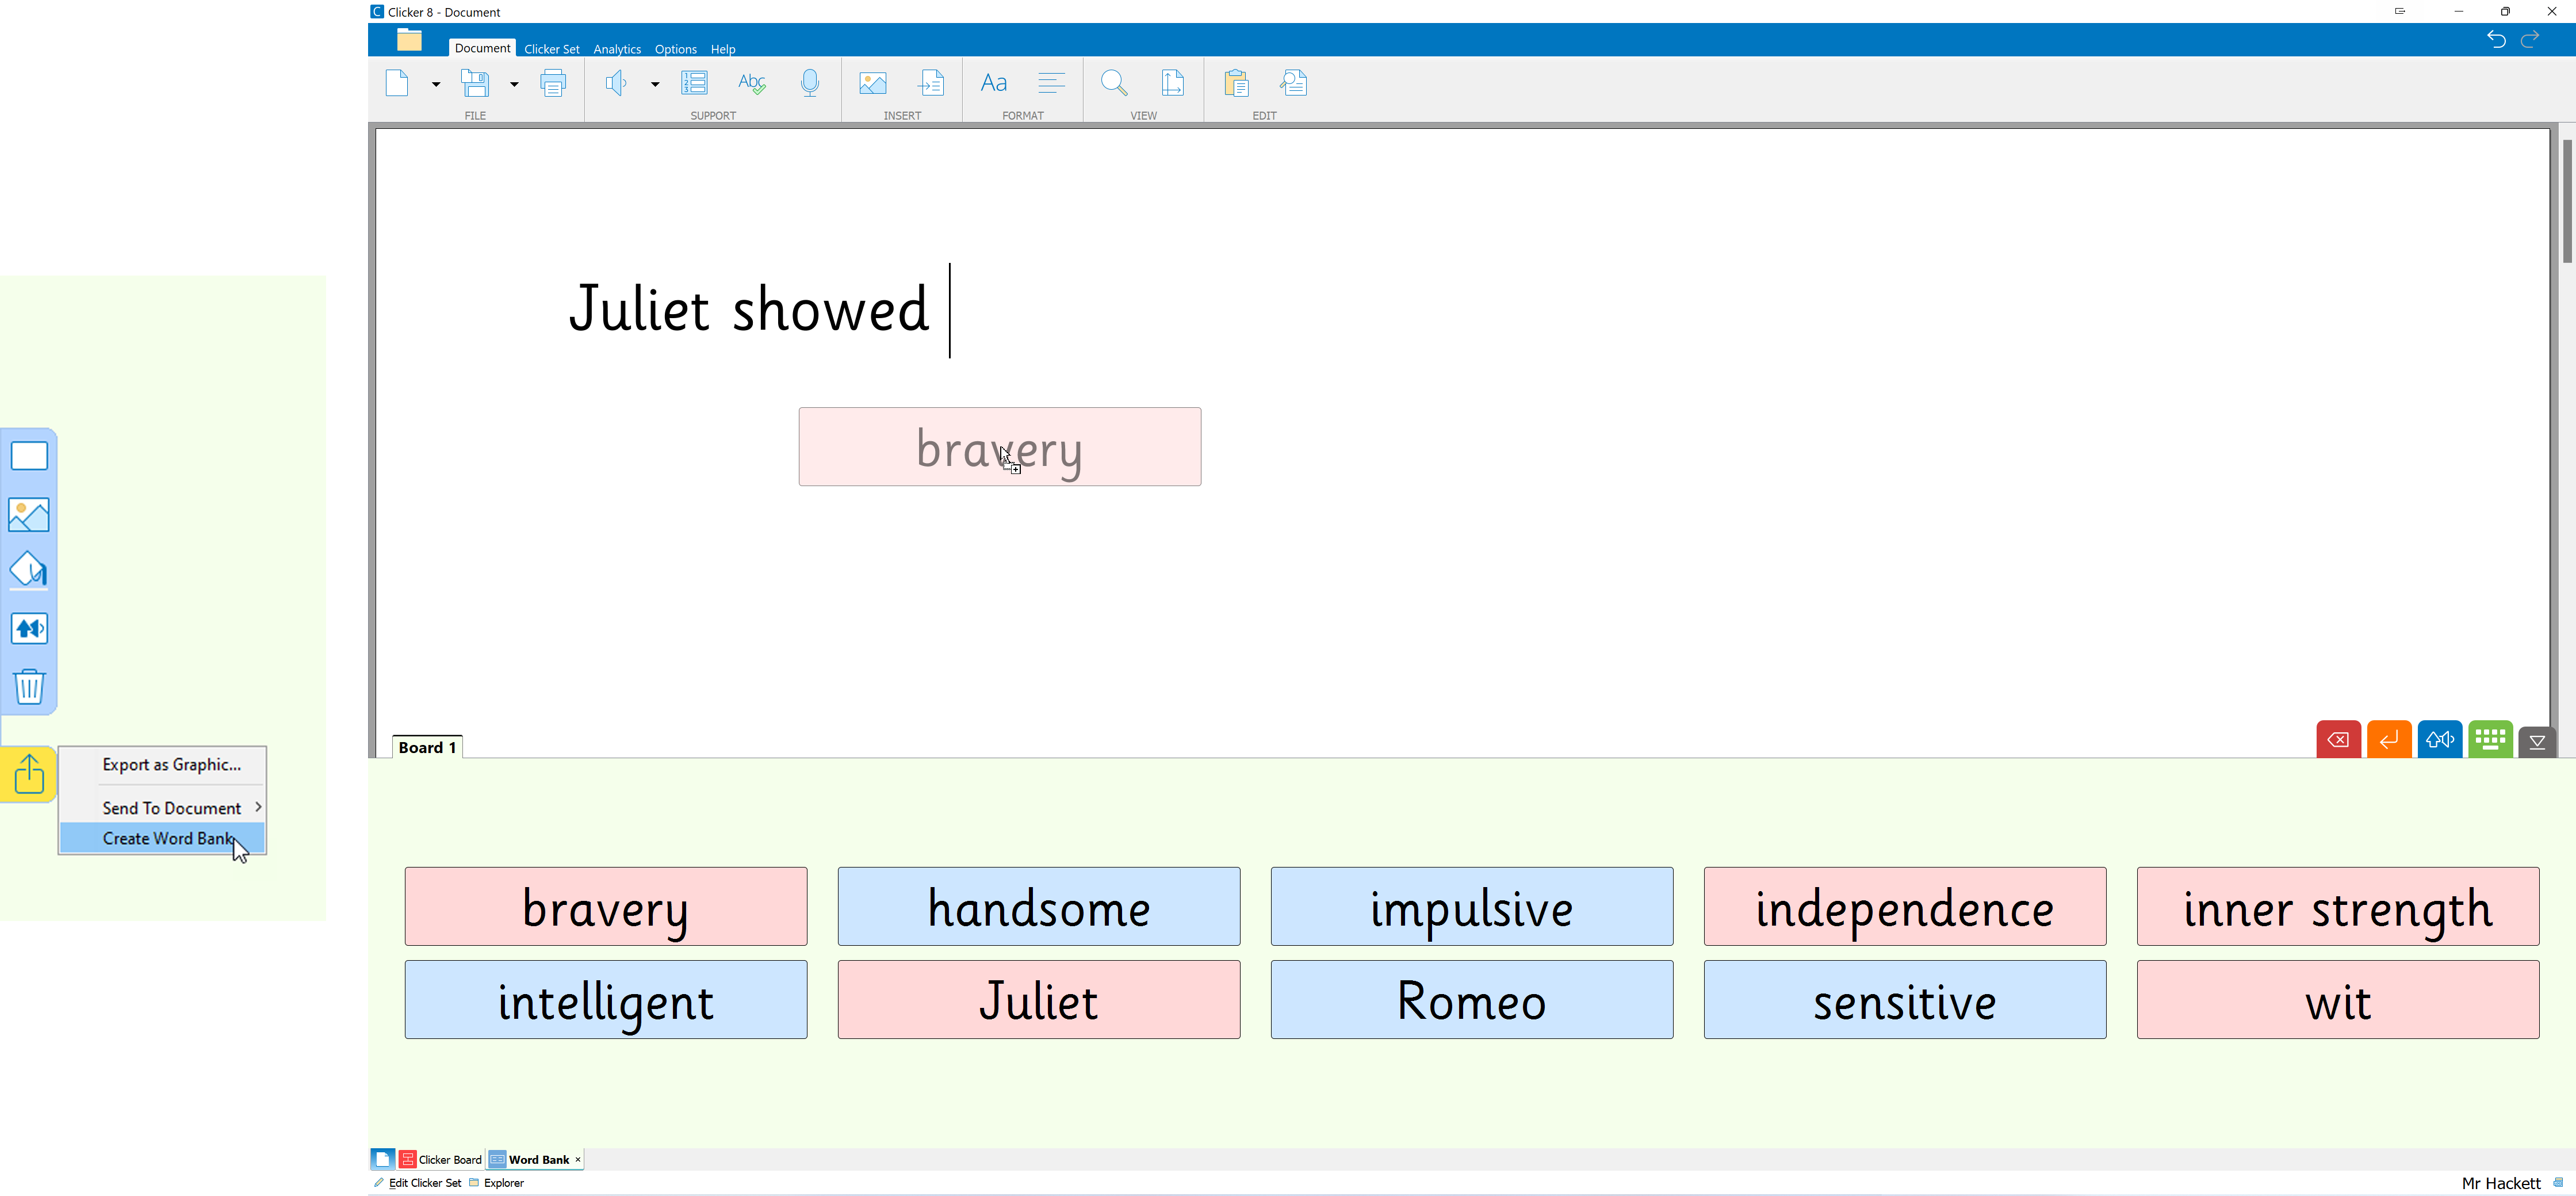This screenshot has width=2576, height=1196.
Task: Click the green keyboard grid button
Action: click(x=2490, y=740)
